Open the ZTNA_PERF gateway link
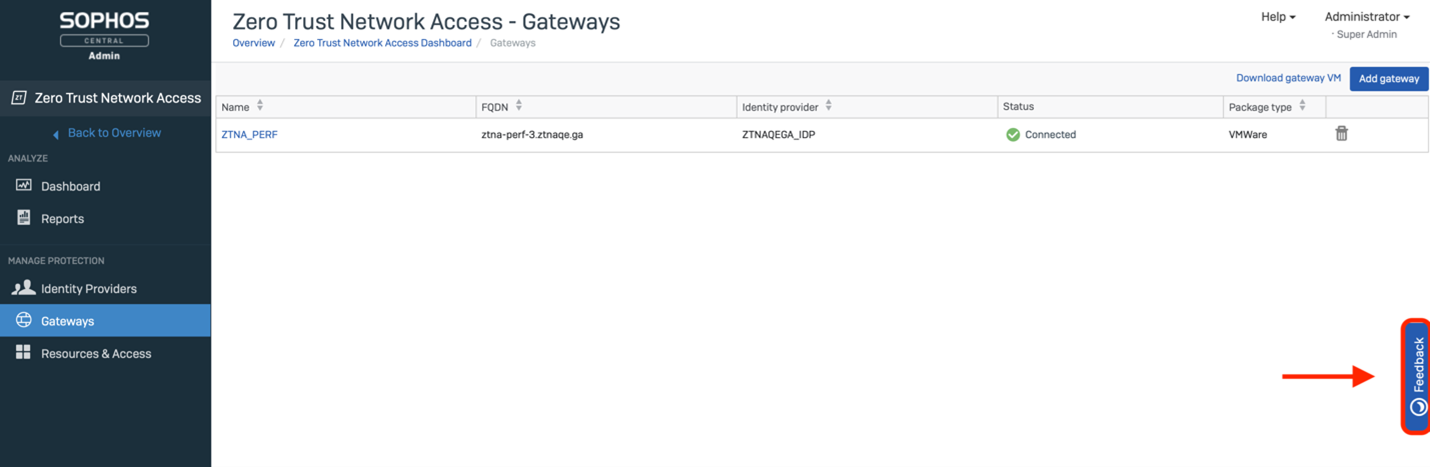This screenshot has height=467, width=1430. pyautogui.click(x=249, y=135)
